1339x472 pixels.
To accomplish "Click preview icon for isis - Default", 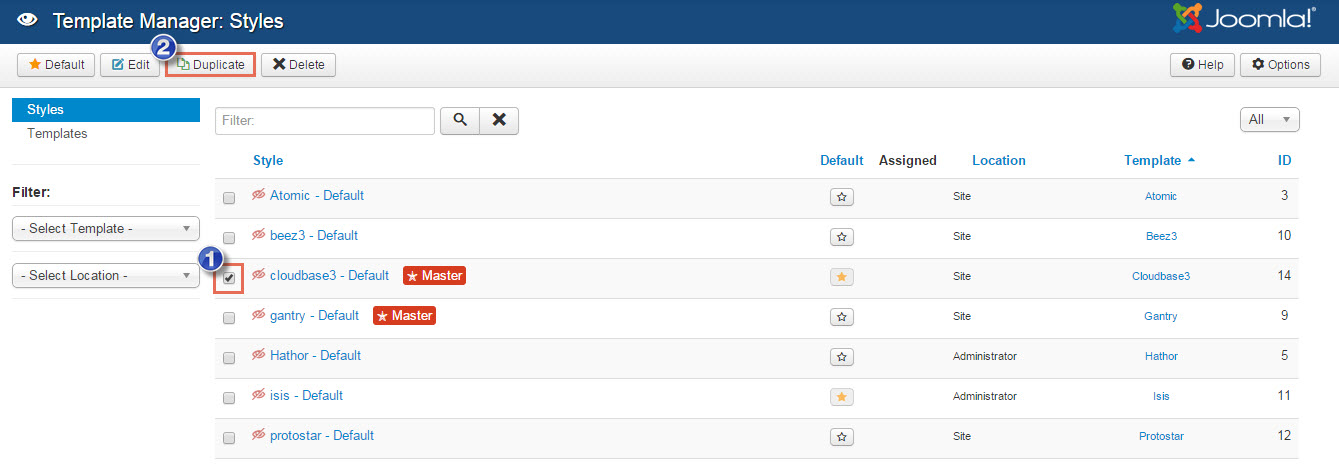I will tap(259, 395).
